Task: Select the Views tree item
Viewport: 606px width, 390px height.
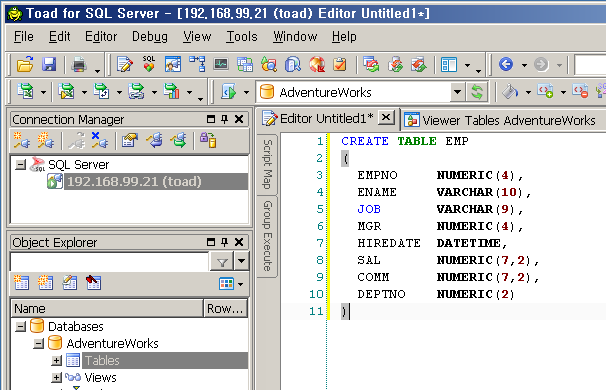Action: 100,378
